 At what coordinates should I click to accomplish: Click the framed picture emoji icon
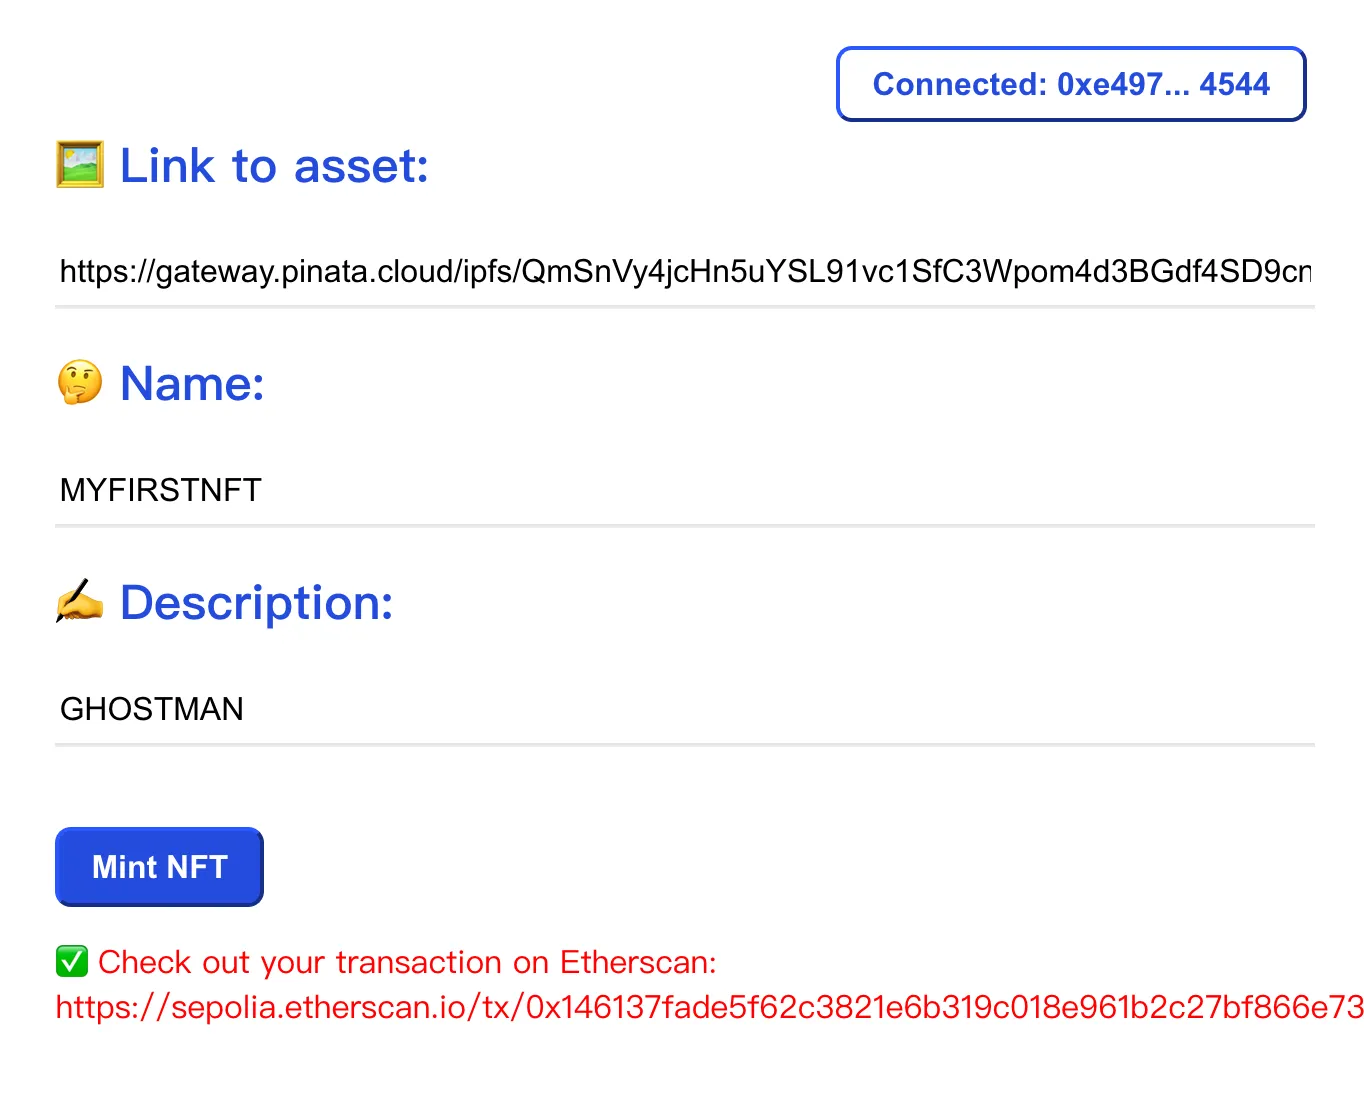point(80,165)
